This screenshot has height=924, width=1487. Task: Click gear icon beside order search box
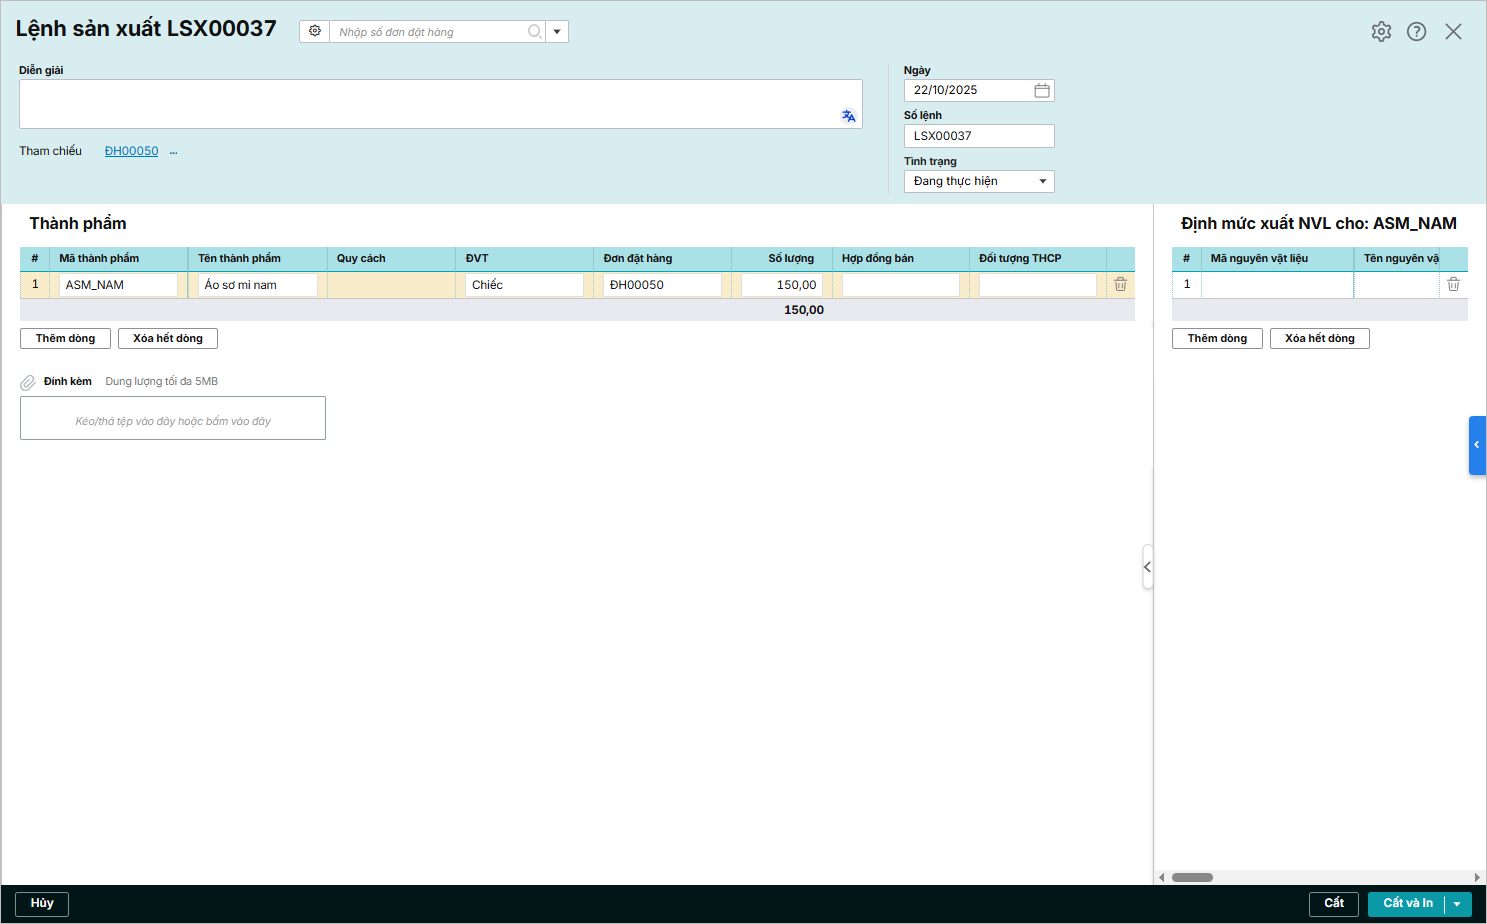(x=315, y=32)
